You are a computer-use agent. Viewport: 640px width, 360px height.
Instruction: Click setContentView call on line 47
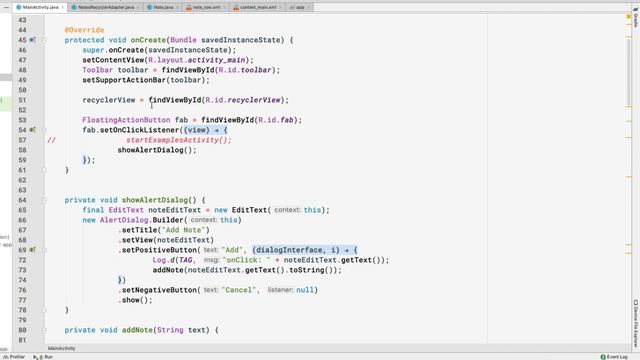tap(113, 60)
